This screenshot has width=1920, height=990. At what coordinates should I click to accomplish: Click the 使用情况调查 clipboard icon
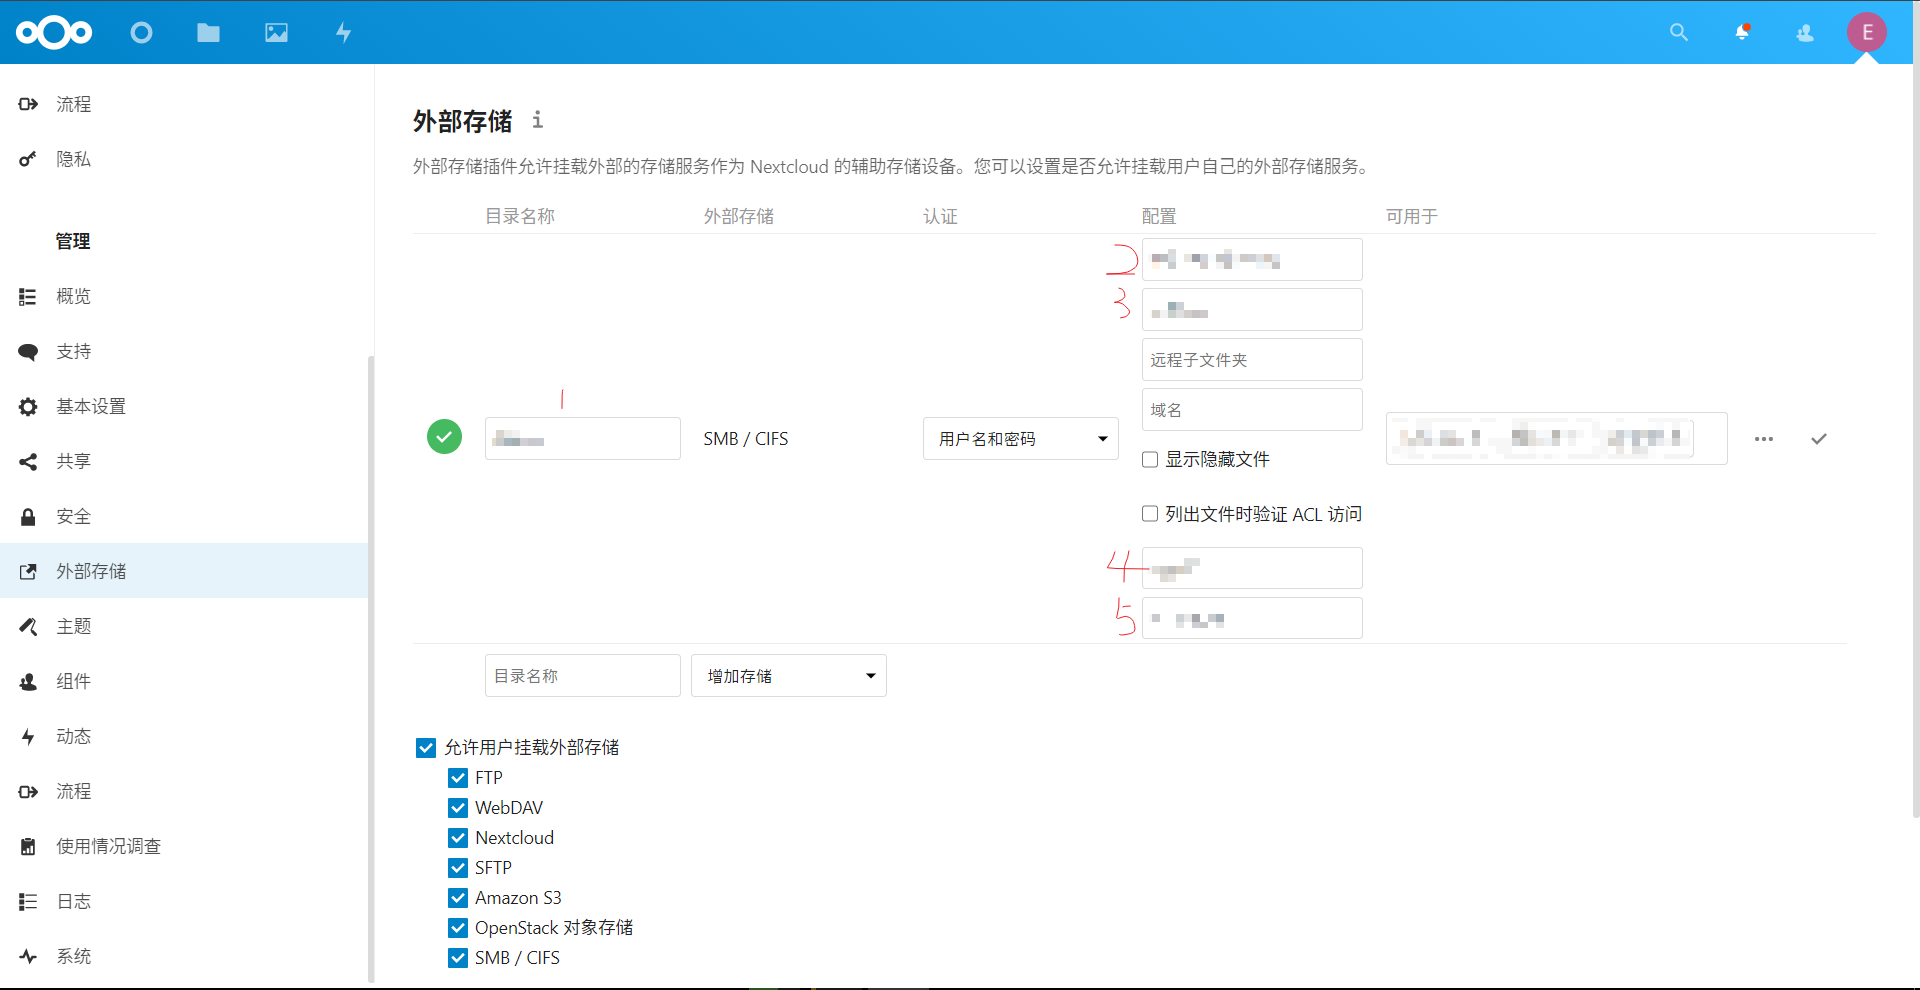coord(28,847)
